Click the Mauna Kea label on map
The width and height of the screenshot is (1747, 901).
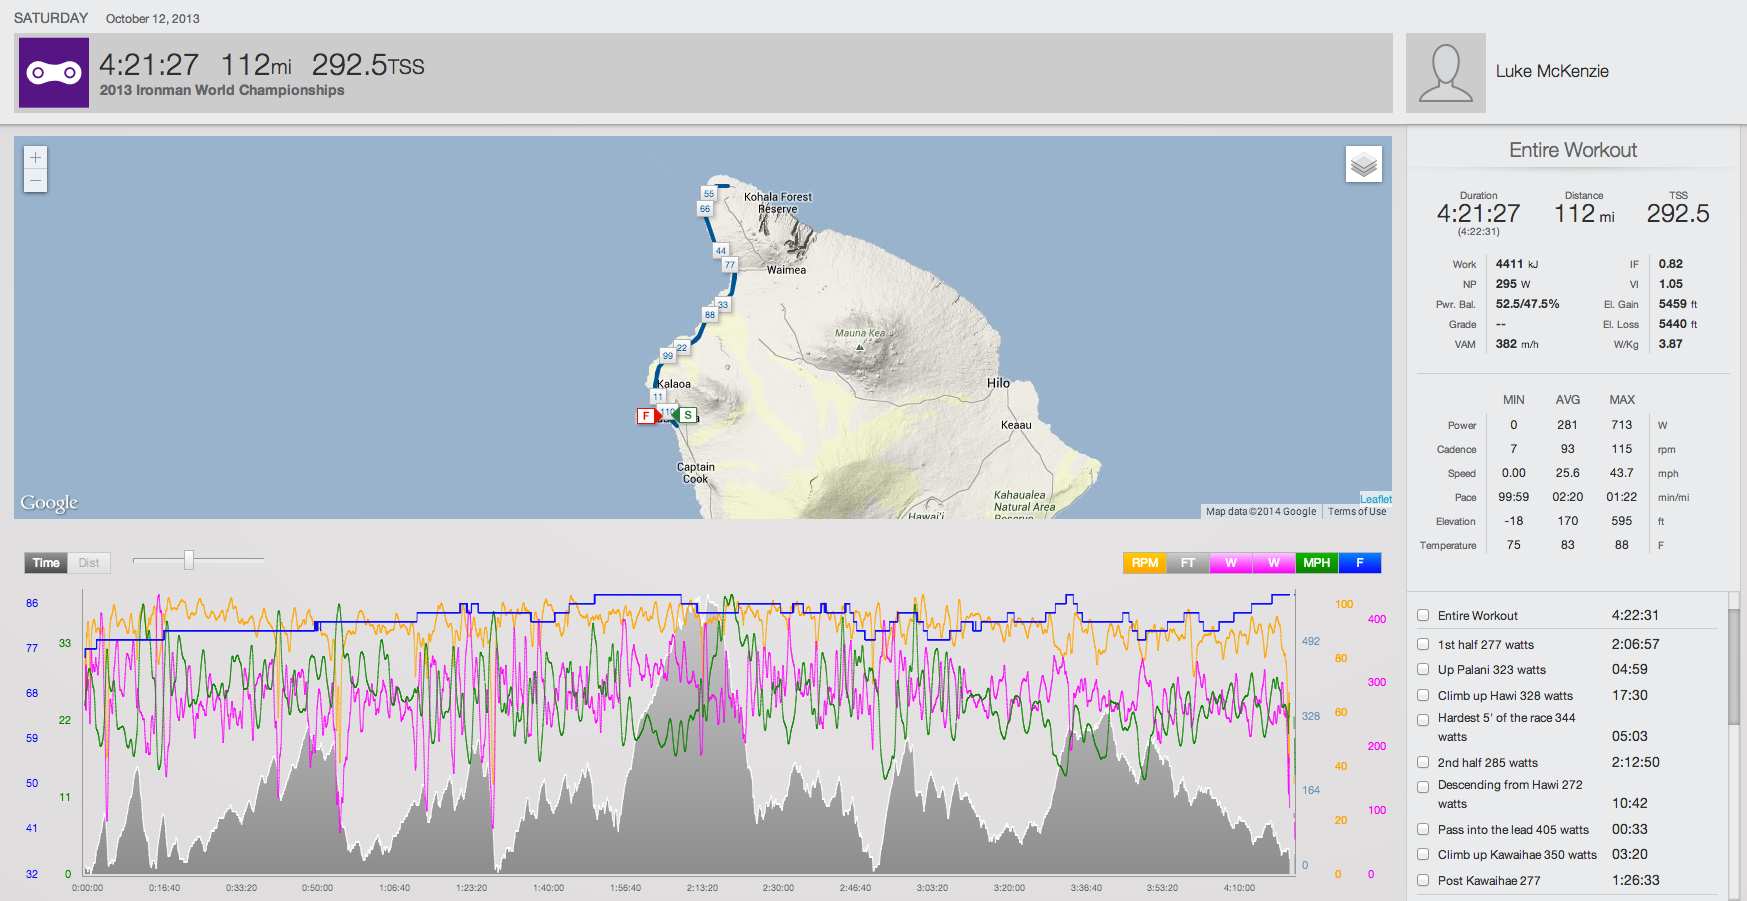[x=860, y=333]
